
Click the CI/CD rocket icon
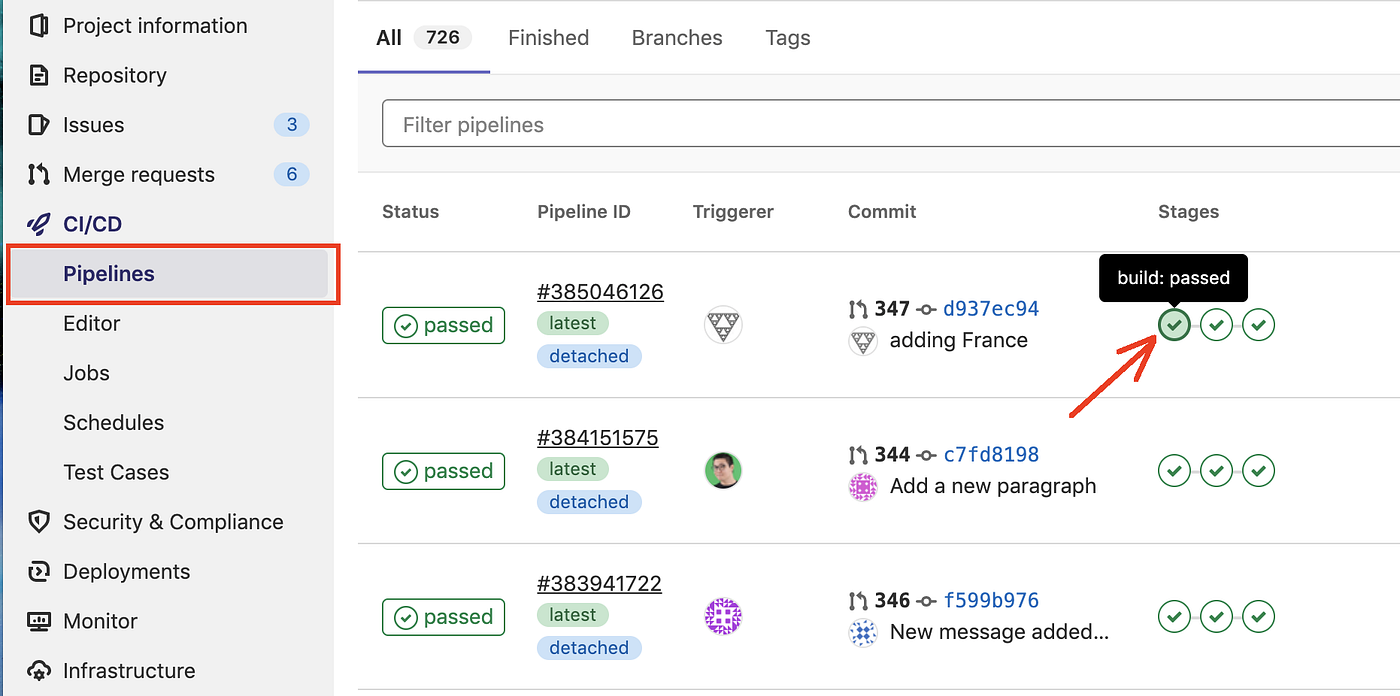pyautogui.click(x=39, y=224)
